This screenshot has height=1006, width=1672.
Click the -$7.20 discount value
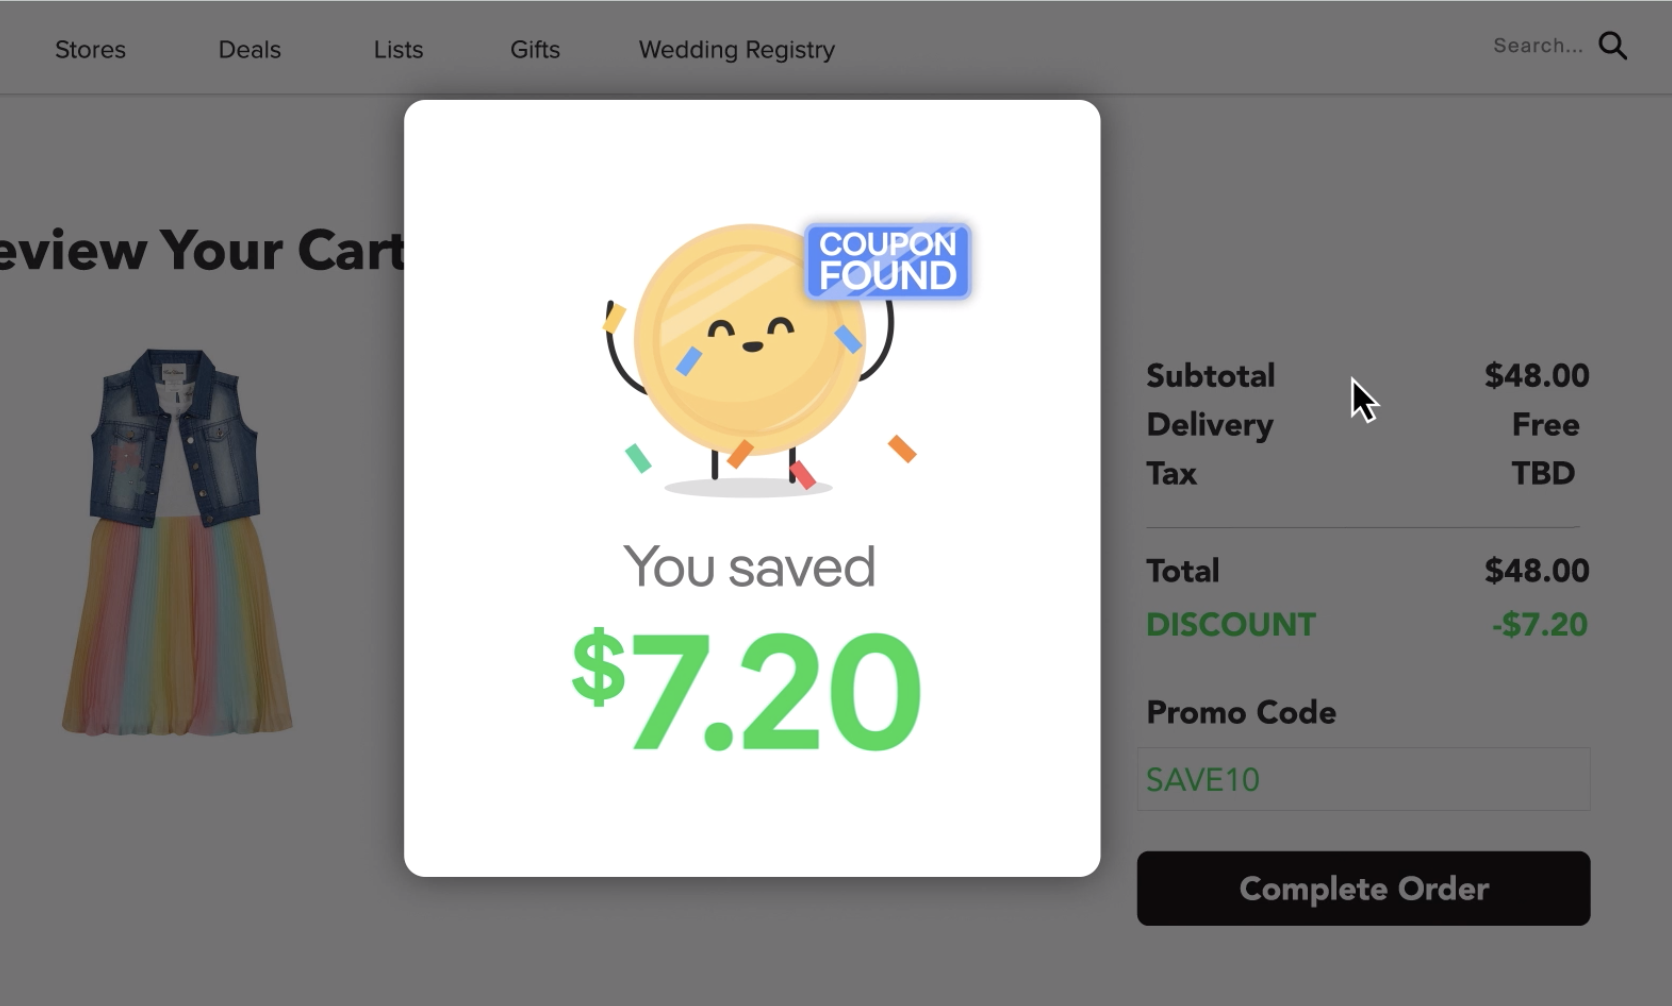click(x=1540, y=624)
